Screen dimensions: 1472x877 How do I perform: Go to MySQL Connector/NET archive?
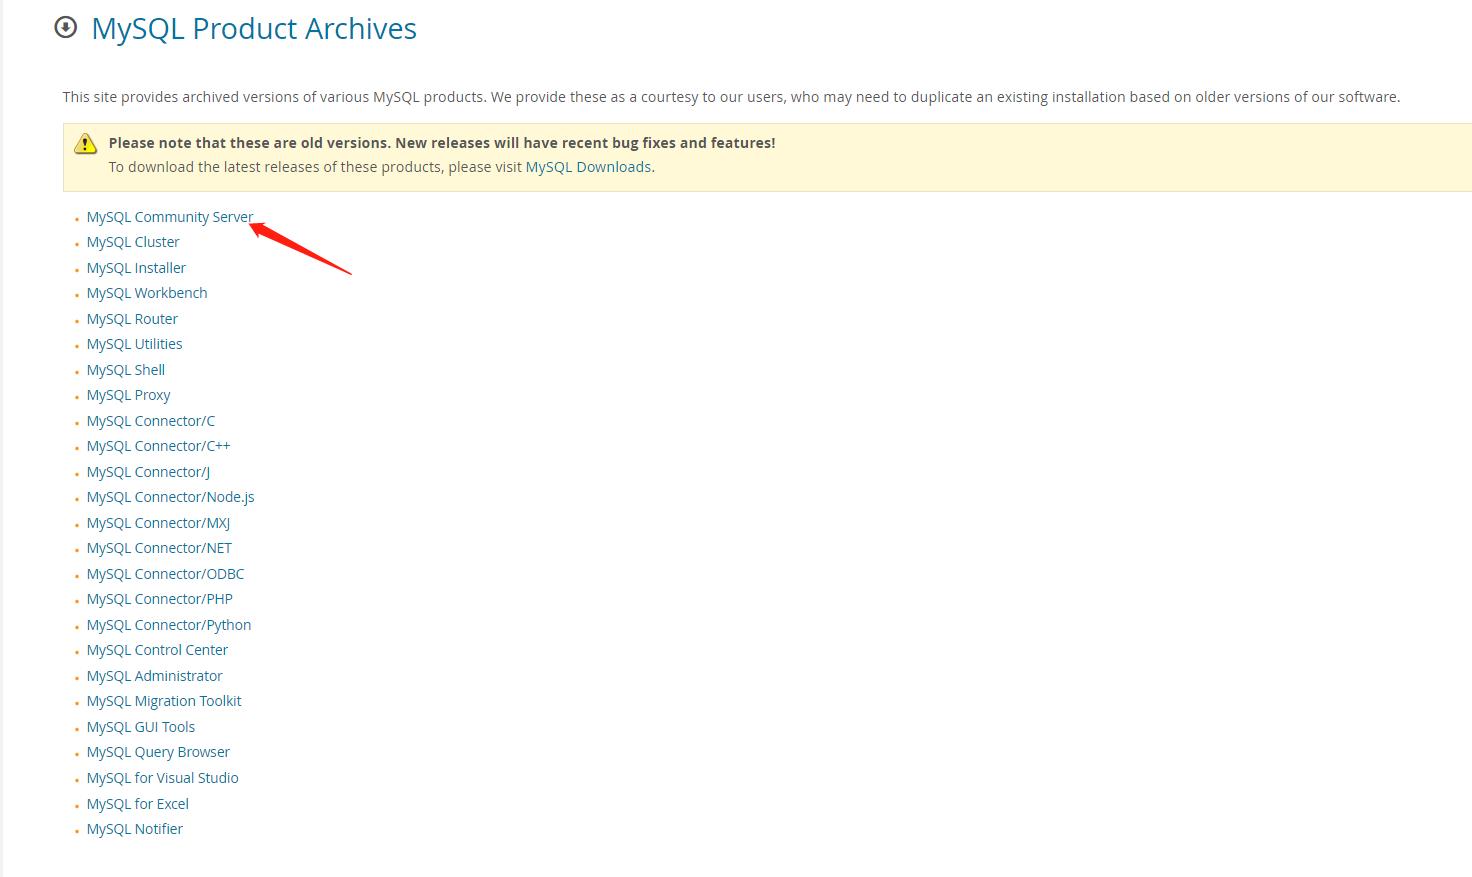pyautogui.click(x=159, y=548)
